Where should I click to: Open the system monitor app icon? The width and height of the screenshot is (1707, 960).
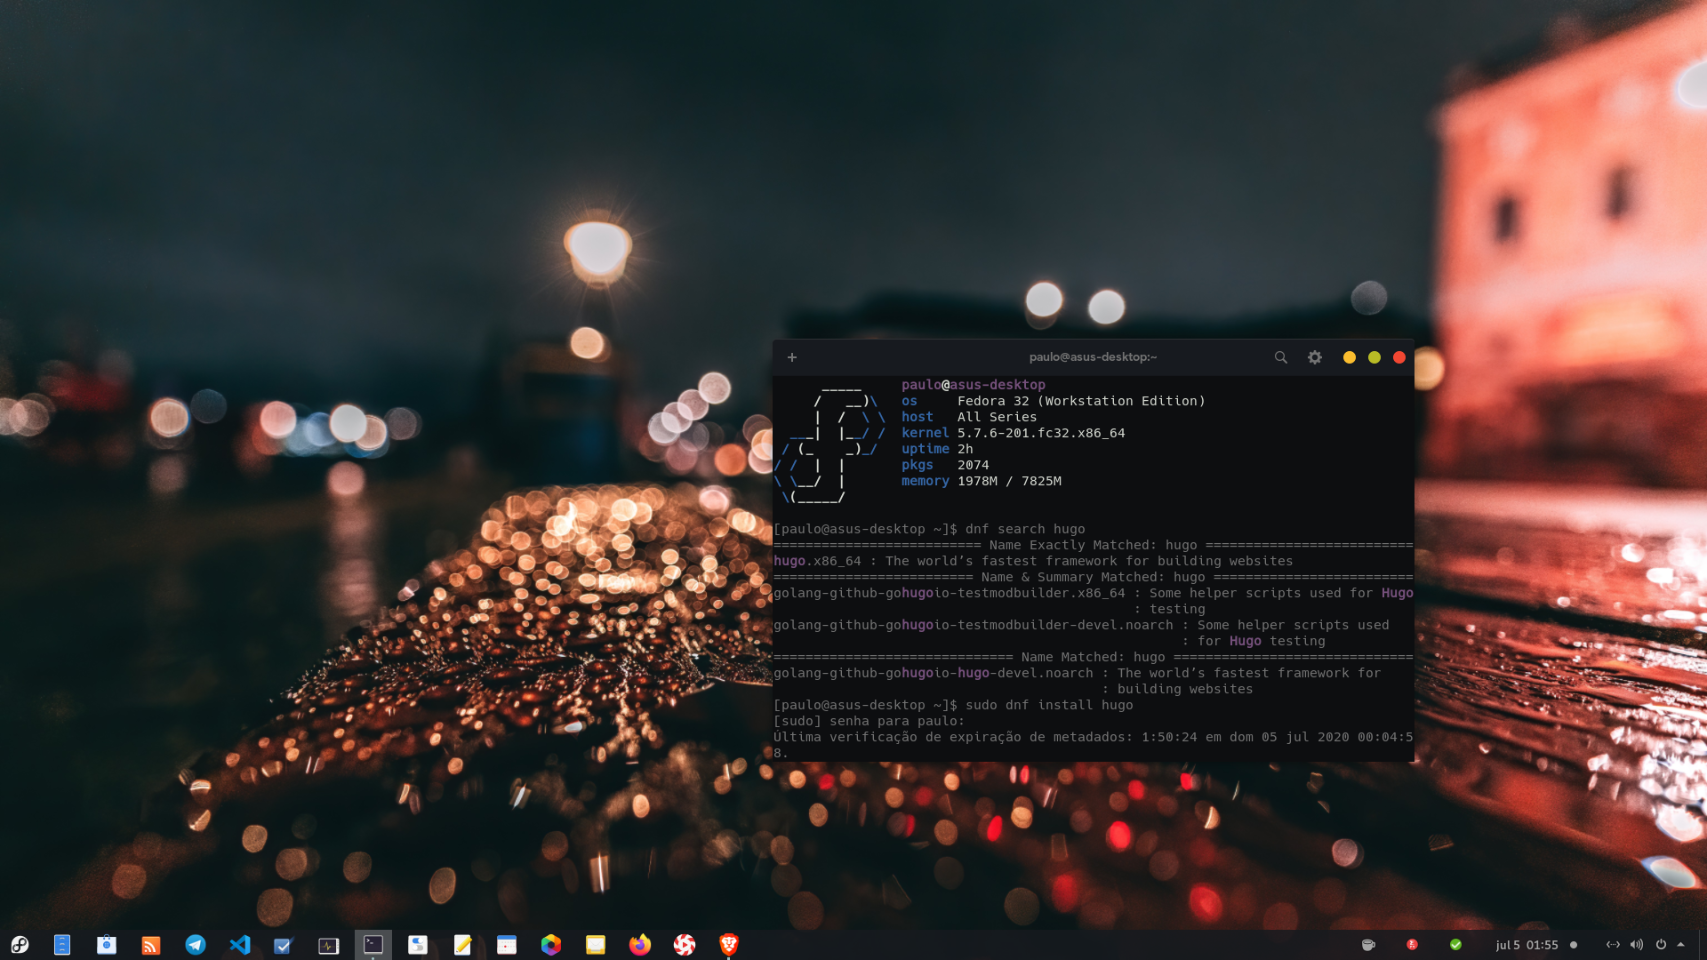[x=328, y=944]
